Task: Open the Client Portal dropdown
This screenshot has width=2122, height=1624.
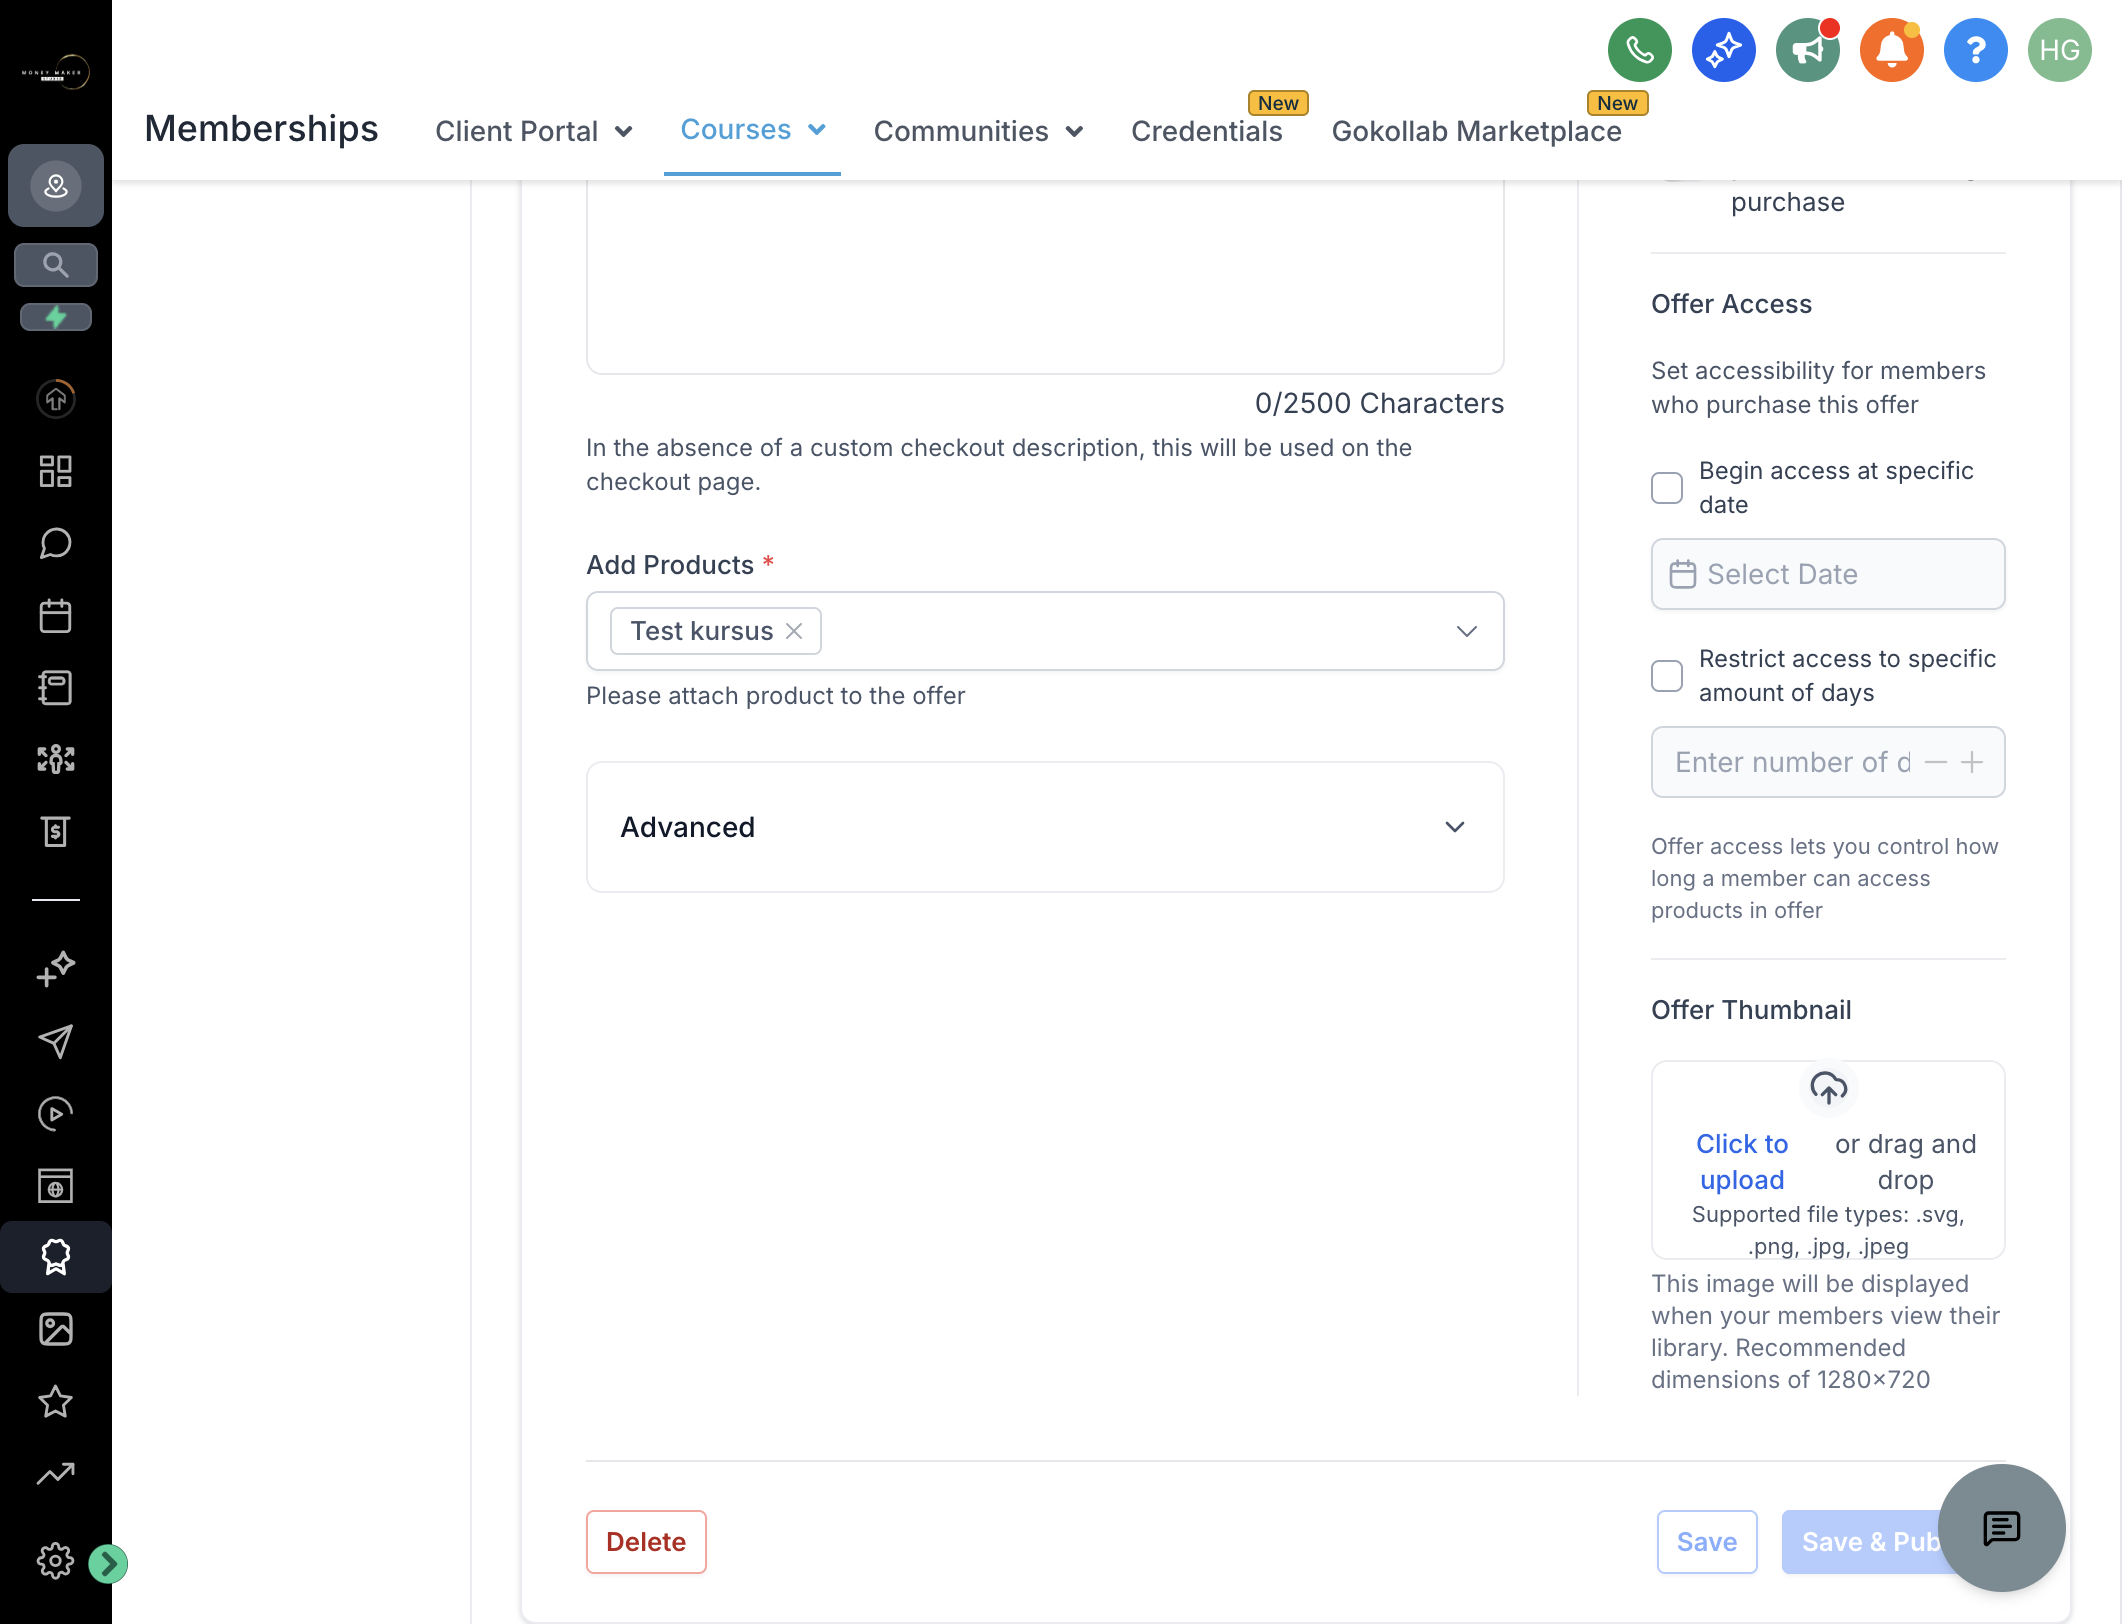Action: coord(534,131)
